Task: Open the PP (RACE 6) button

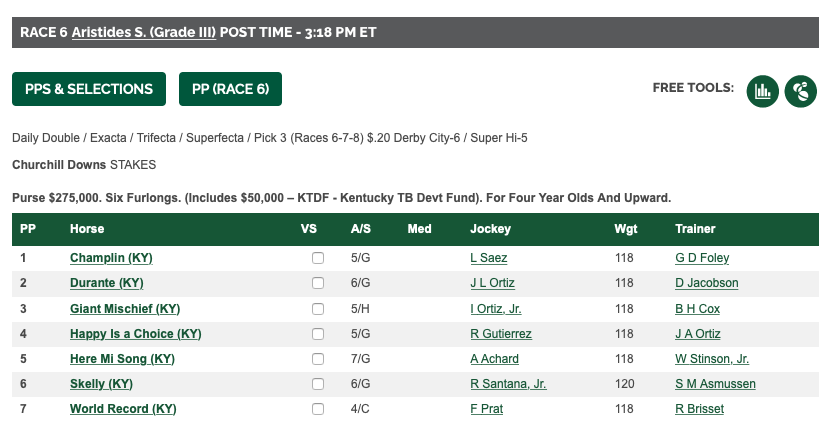Action: tap(230, 89)
